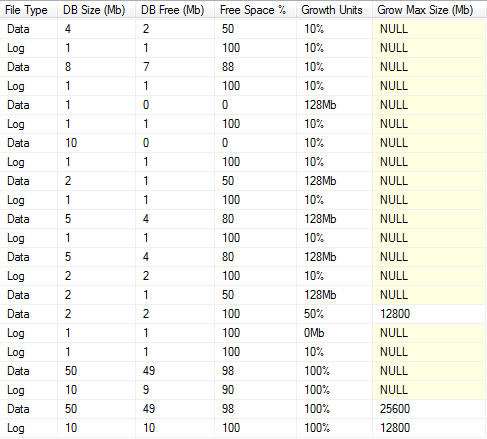Click the Free Space cell showing 90

[x=255, y=390]
